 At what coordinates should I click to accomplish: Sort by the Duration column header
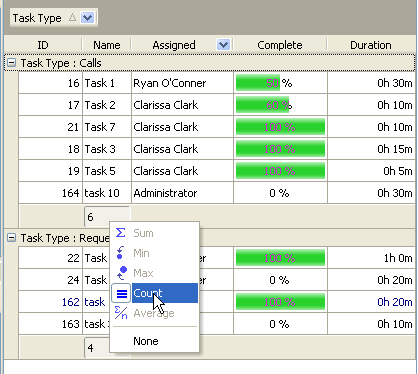coord(371,45)
